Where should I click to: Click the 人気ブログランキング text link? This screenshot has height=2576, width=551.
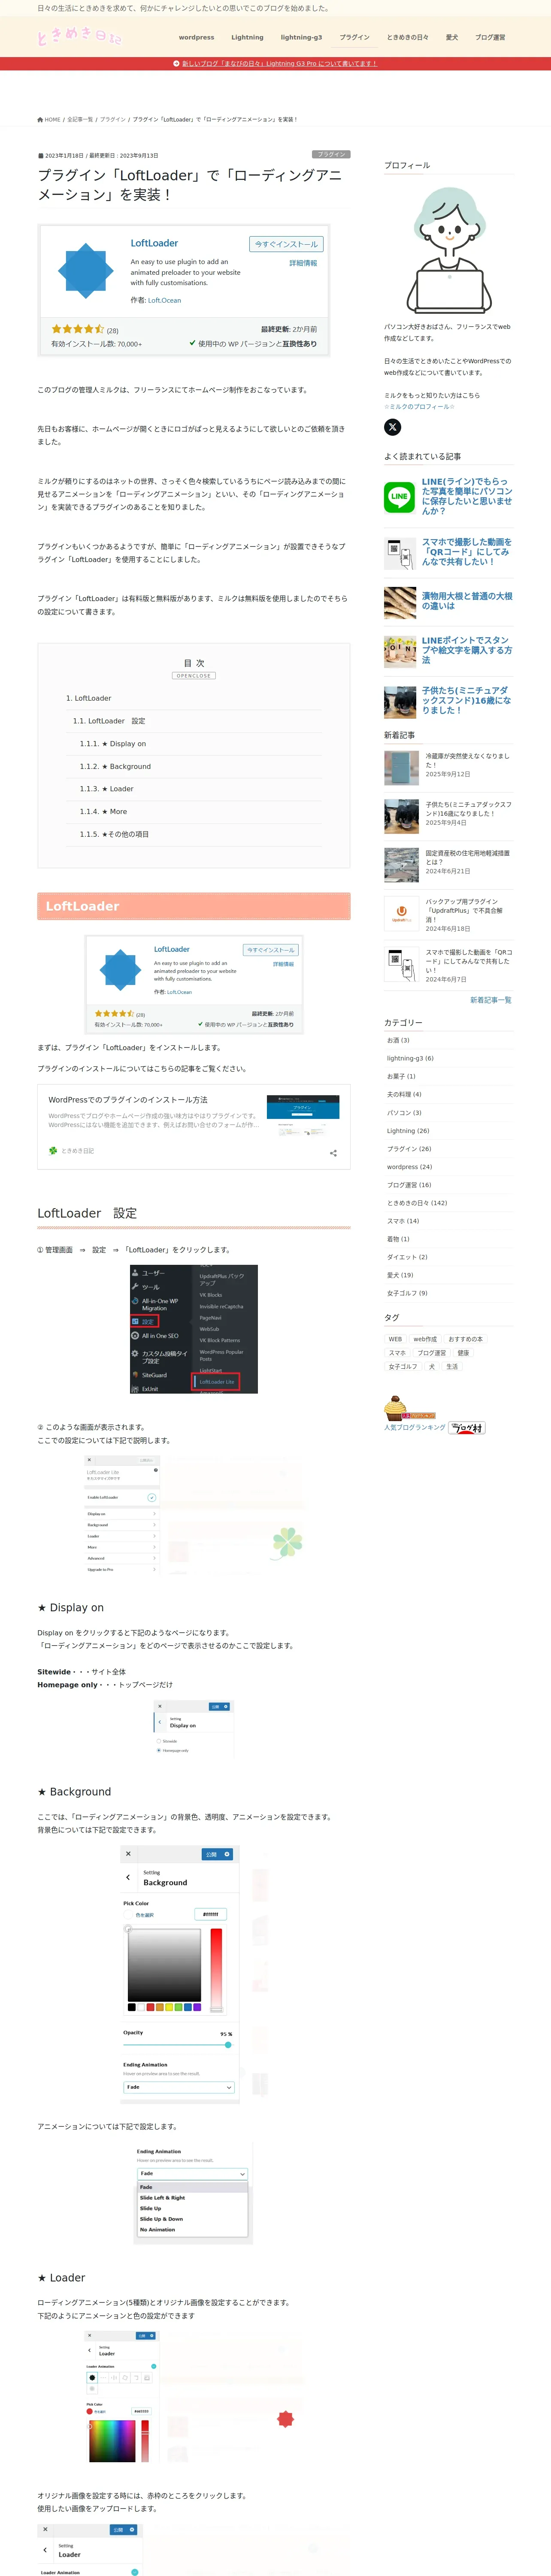pos(415,1427)
